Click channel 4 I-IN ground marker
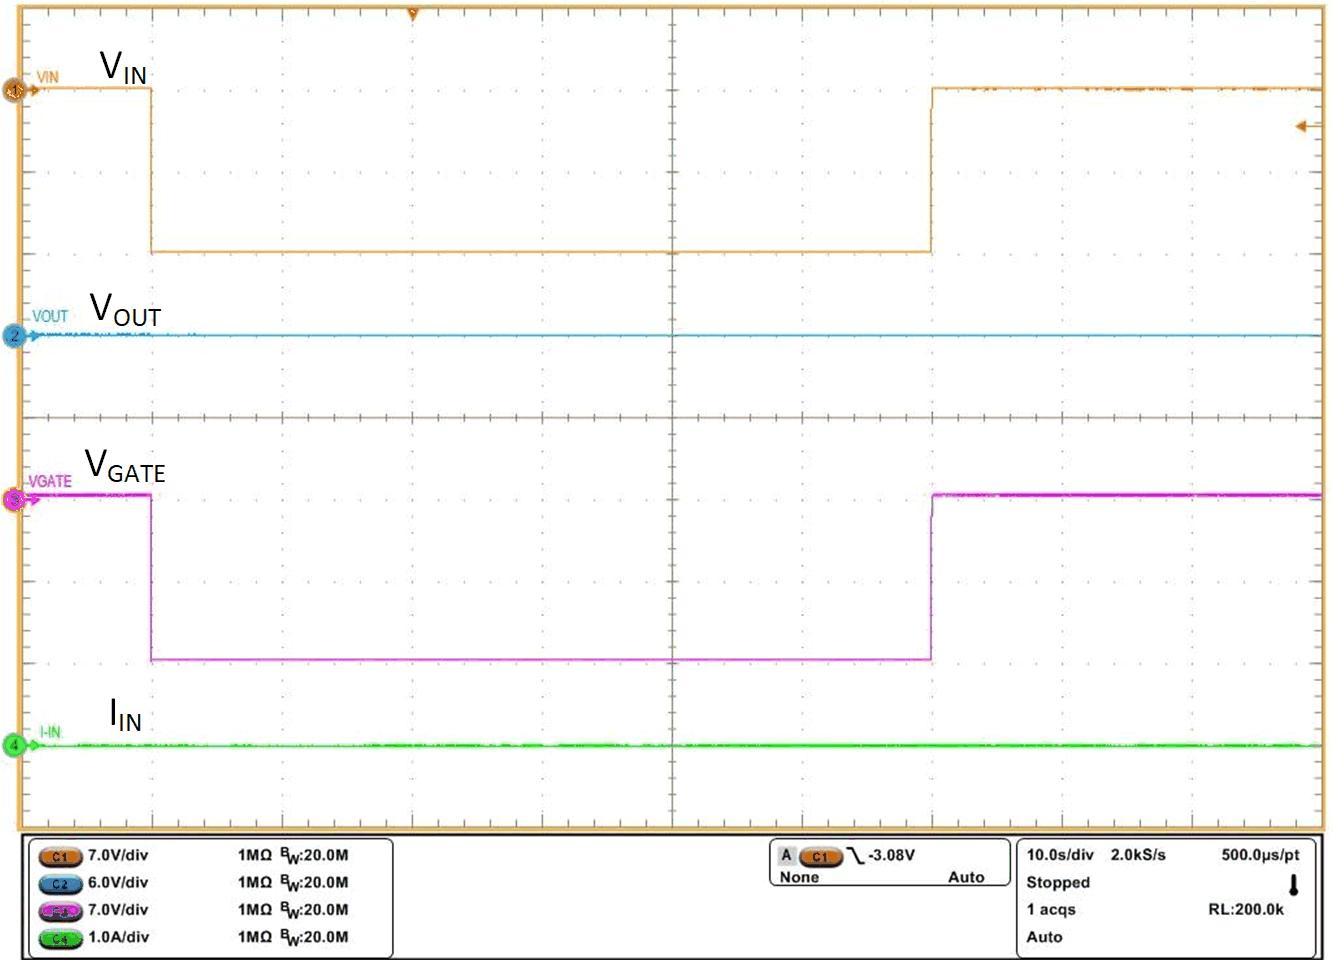The width and height of the screenshot is (1333, 961). [x=14, y=745]
